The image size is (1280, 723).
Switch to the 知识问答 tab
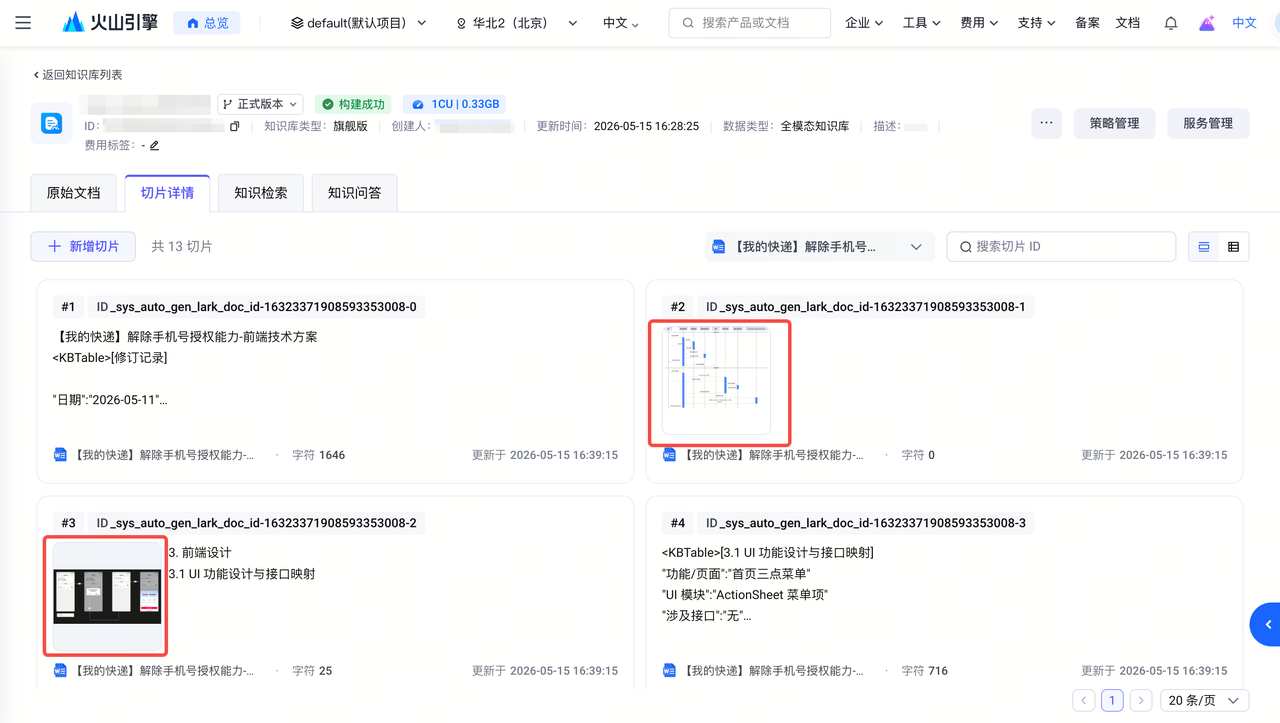[354, 193]
